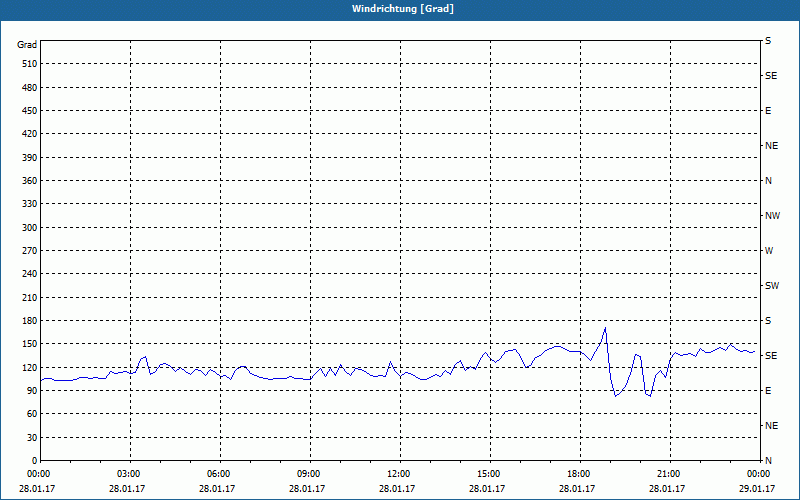The width and height of the screenshot is (800, 500).
Task: Select the E compass label level with 90
Action: coord(768,391)
